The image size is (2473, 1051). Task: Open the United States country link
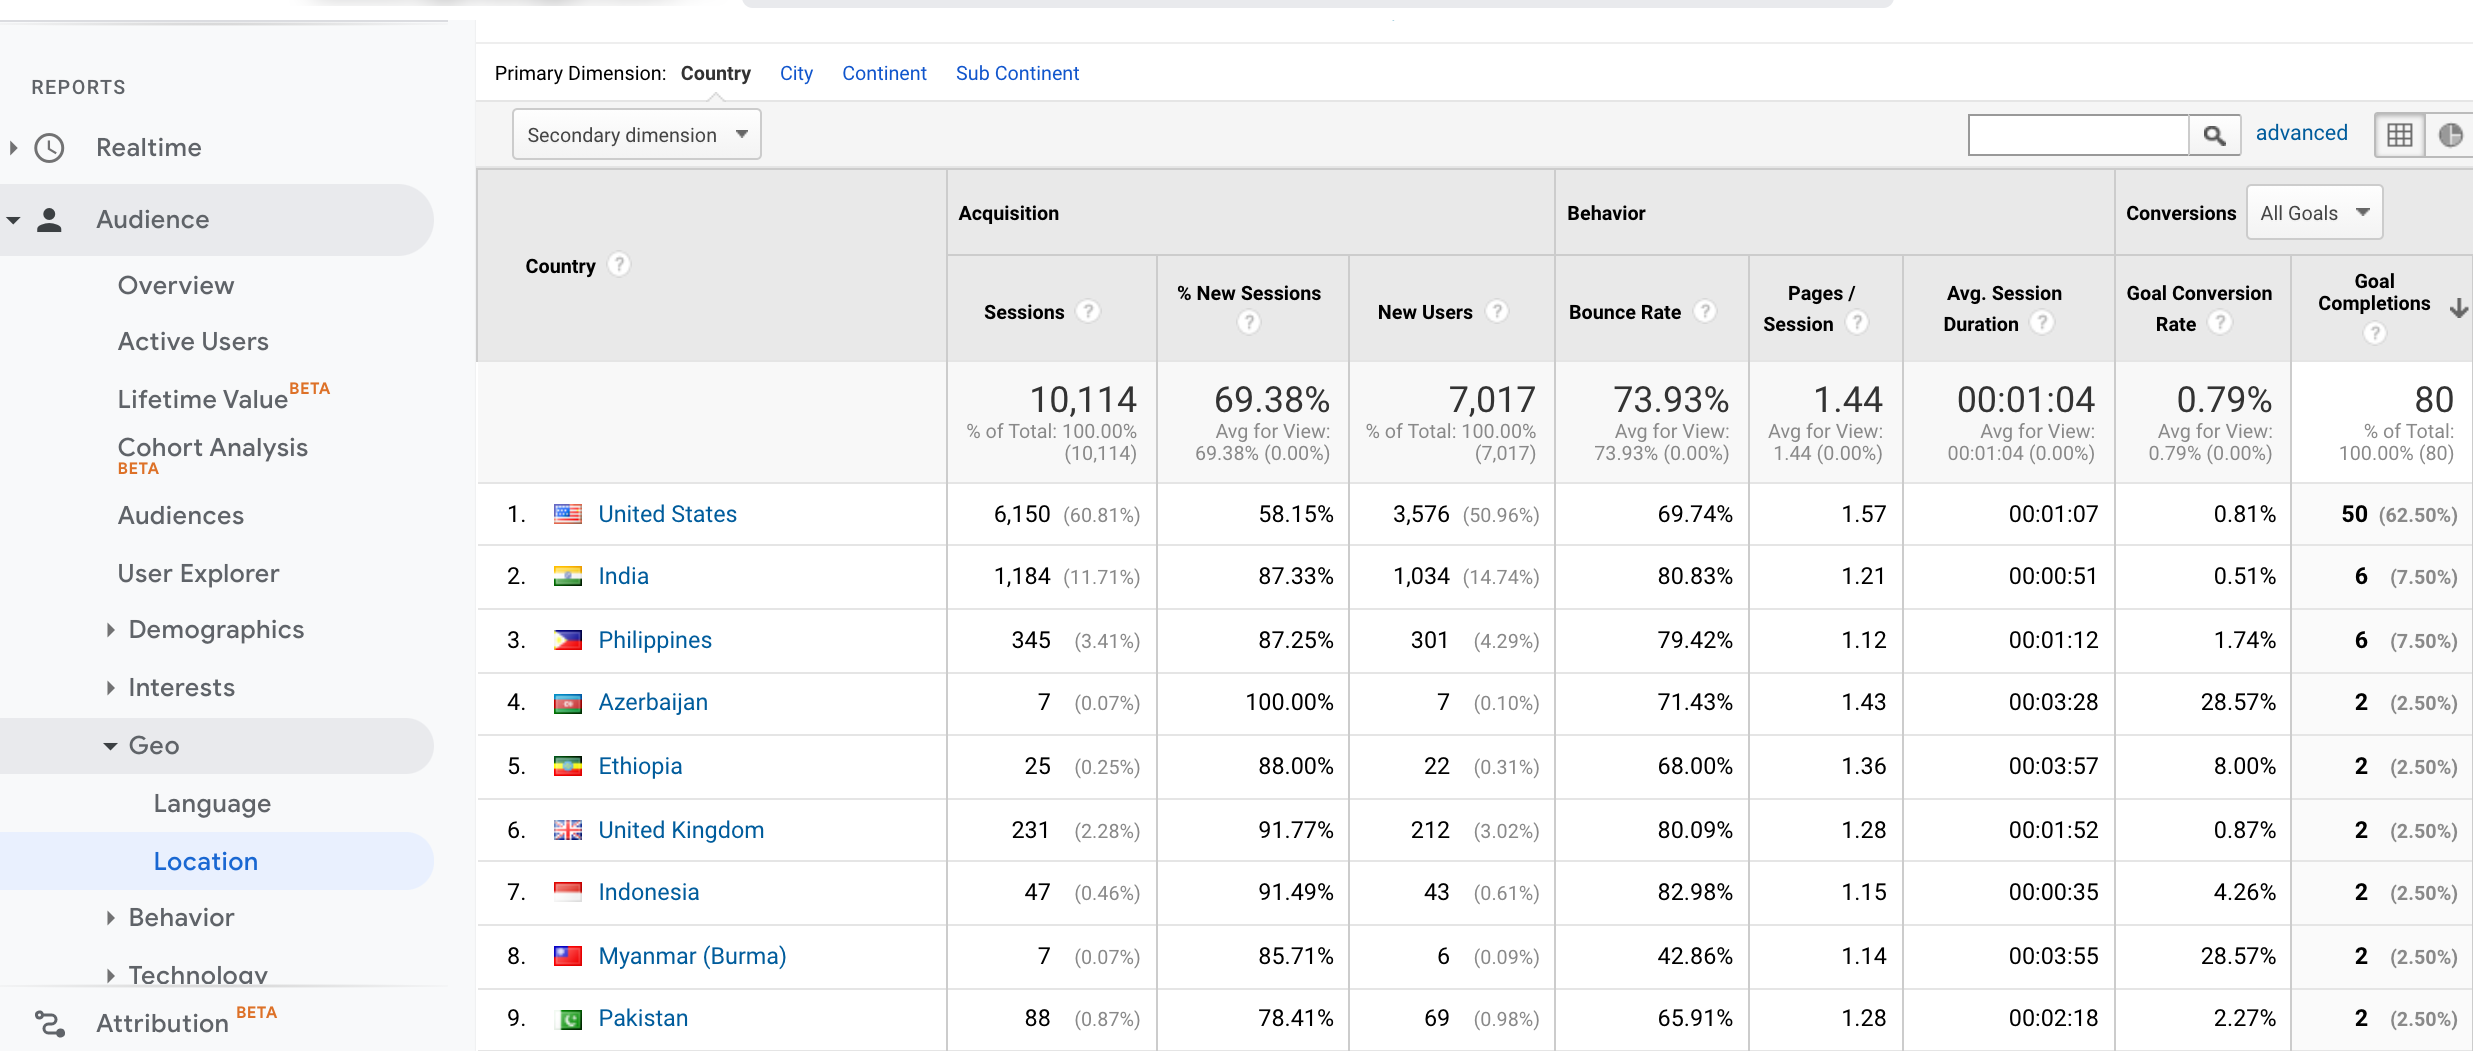(667, 514)
